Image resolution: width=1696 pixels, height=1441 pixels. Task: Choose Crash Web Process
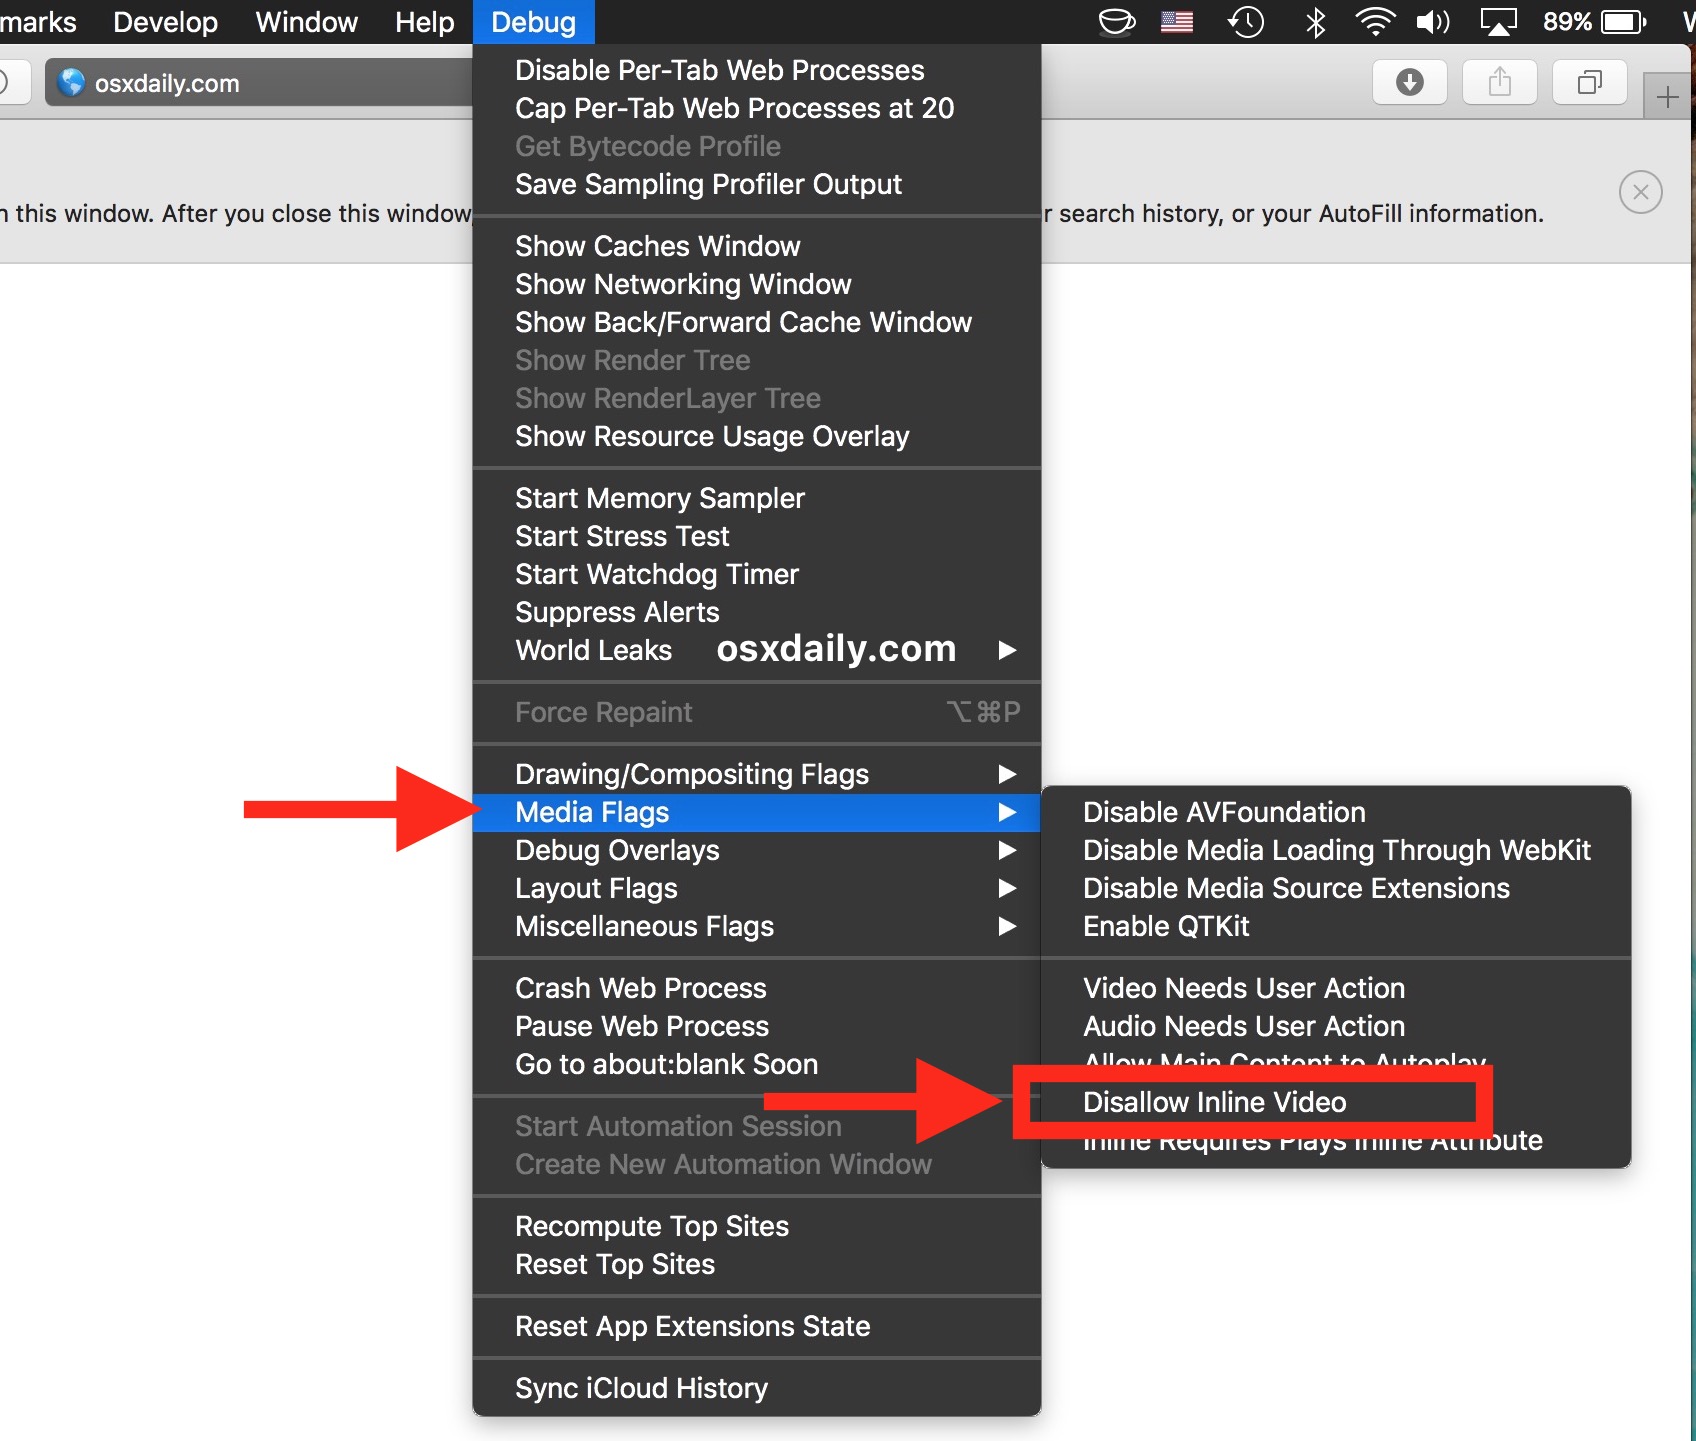coord(640,988)
